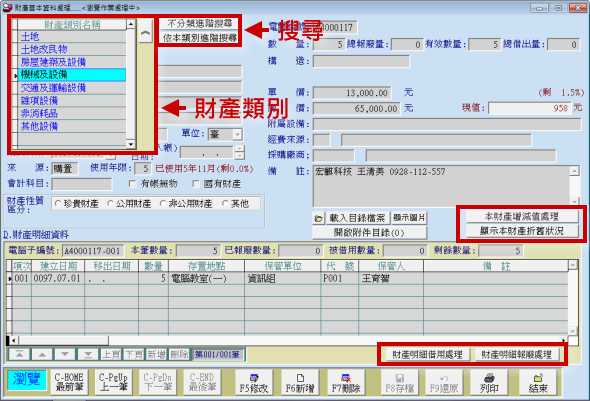590x401 pixels.
Task: Click C-PgUp 上一筆 previous record button
Action: [x=114, y=382]
